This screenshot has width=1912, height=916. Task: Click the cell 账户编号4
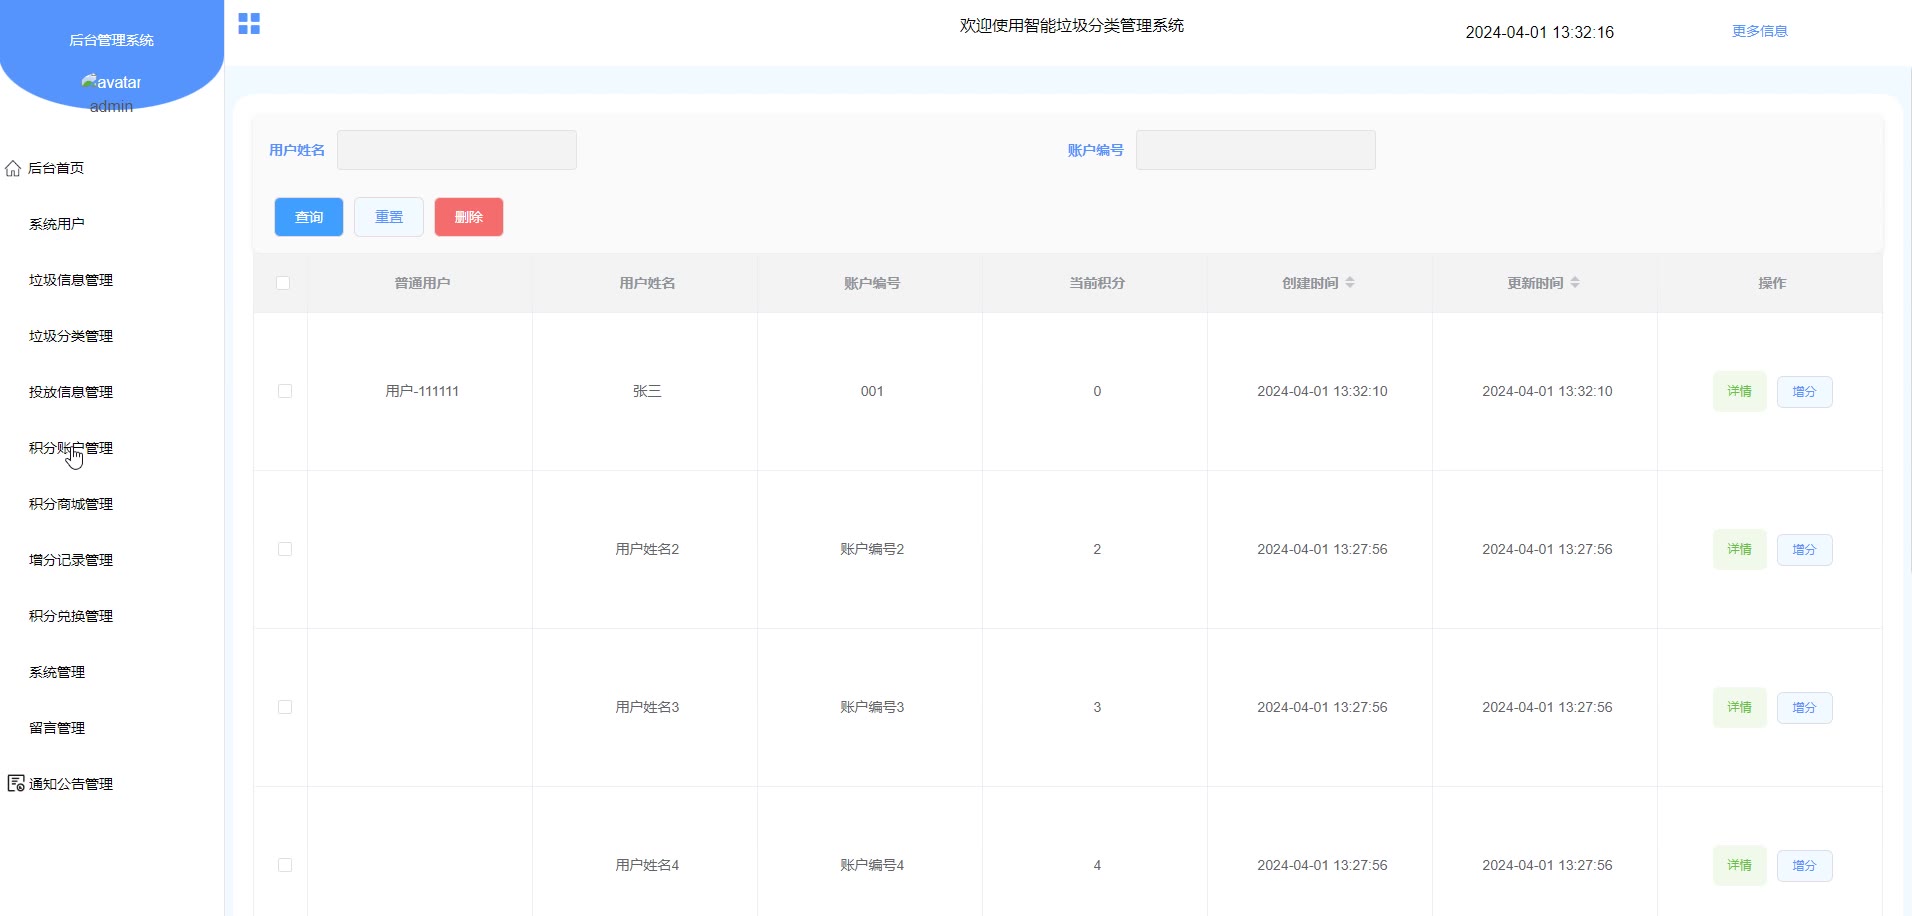pyautogui.click(x=872, y=865)
